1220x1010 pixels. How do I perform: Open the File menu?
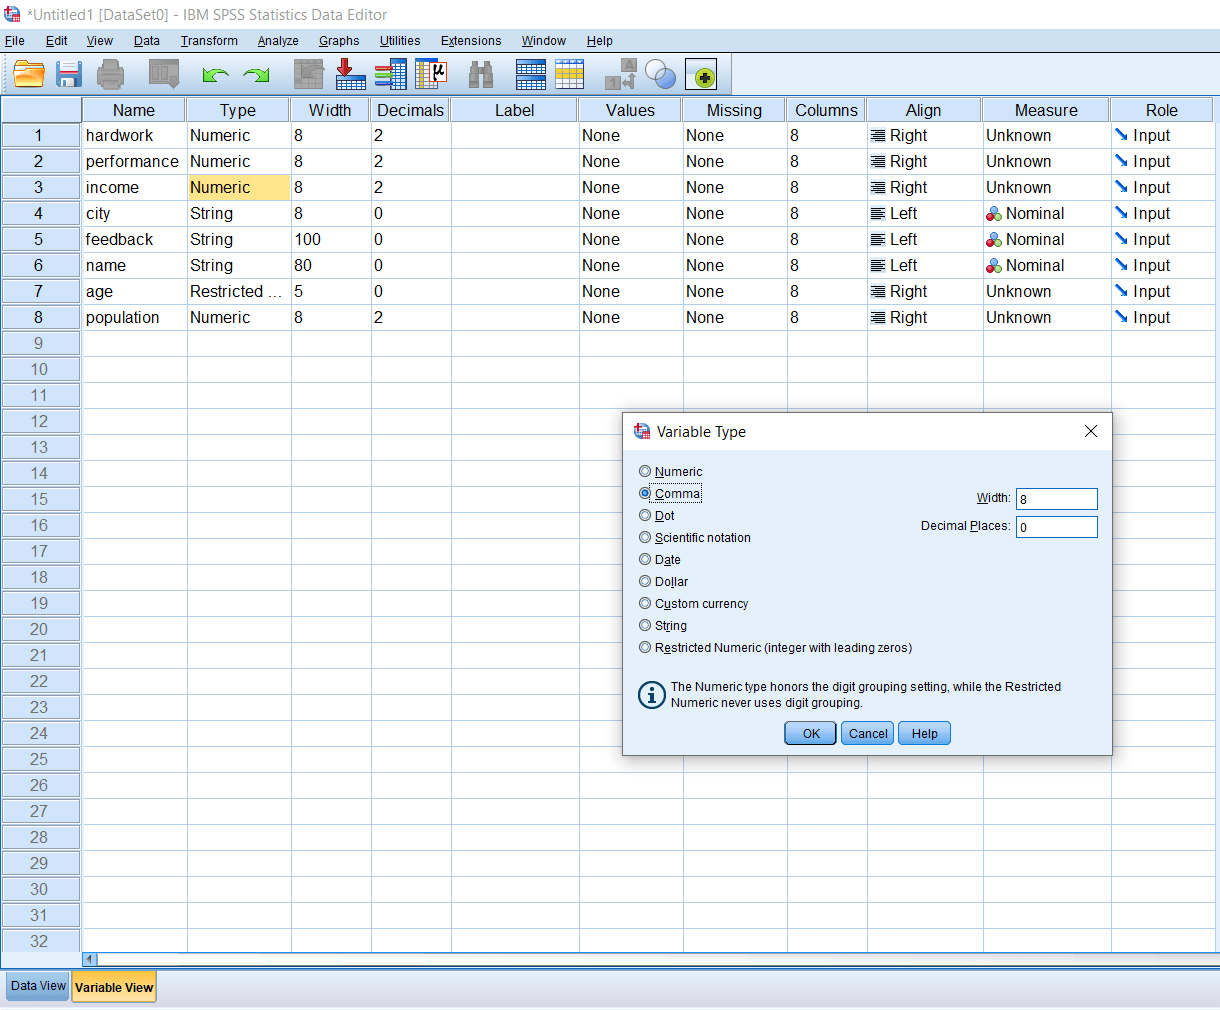click(x=15, y=41)
